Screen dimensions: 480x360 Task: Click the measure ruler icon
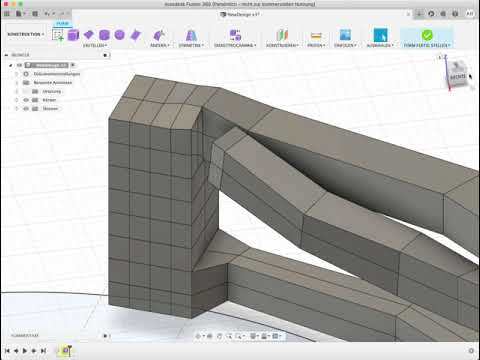316,35
